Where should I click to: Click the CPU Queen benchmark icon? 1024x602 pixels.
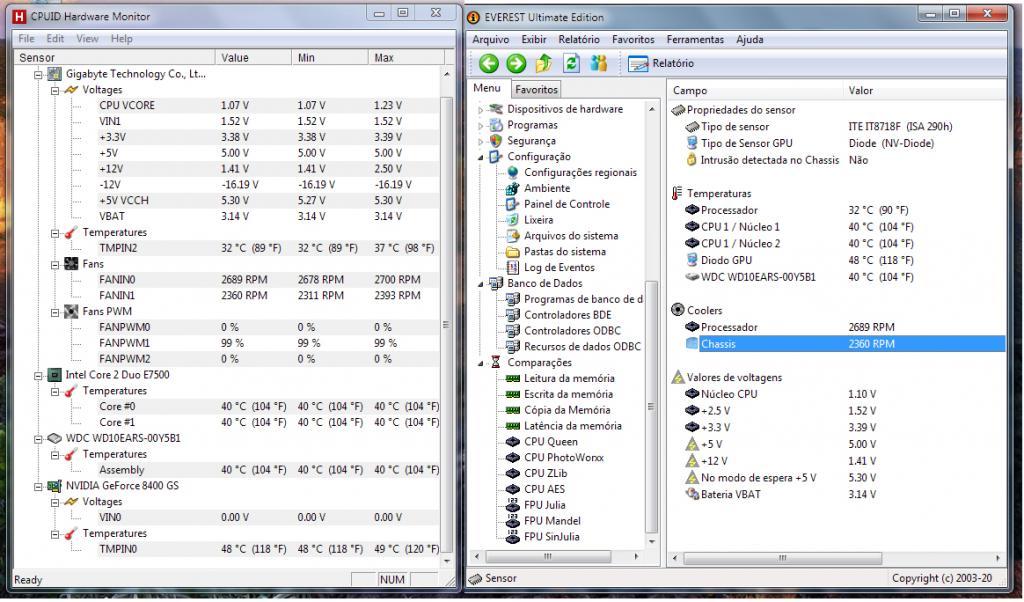(513, 441)
